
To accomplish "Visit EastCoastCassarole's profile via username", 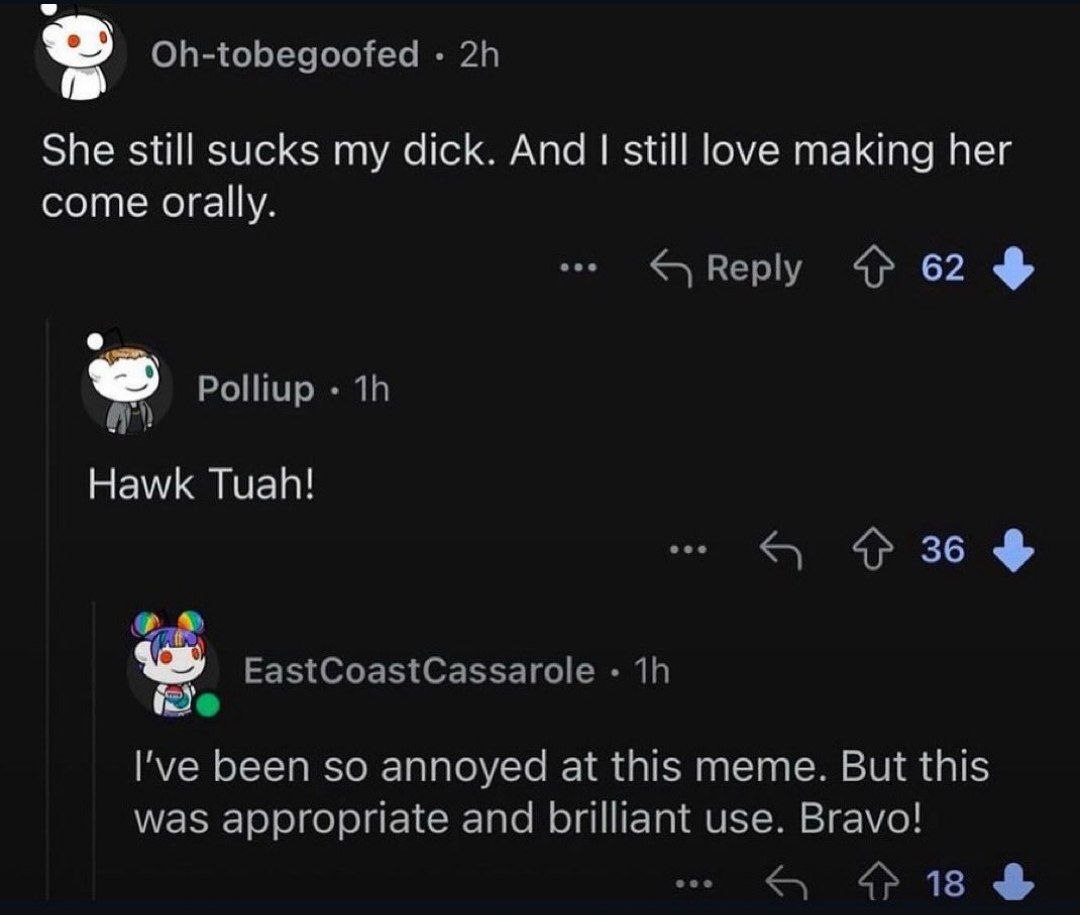I will tap(420, 670).
